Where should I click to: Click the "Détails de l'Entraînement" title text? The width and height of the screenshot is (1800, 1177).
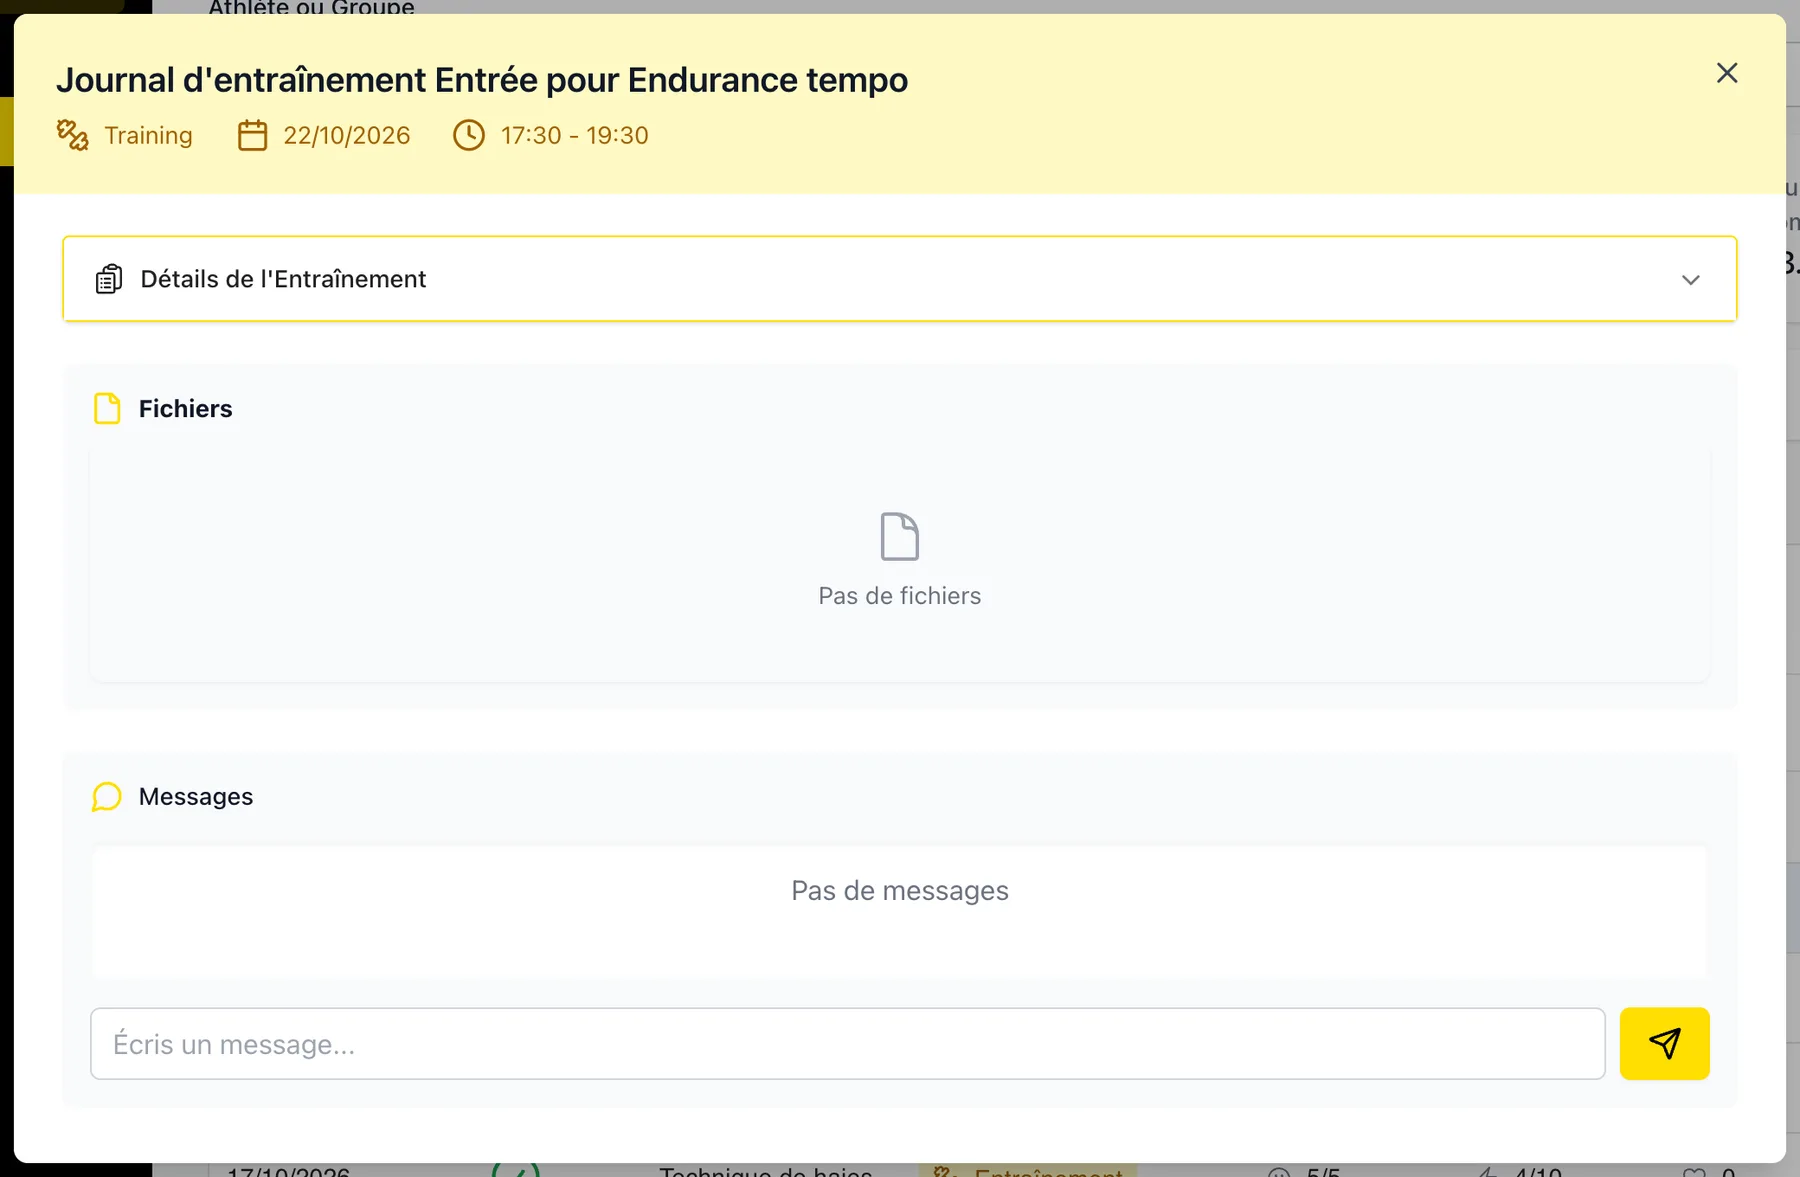coord(284,279)
